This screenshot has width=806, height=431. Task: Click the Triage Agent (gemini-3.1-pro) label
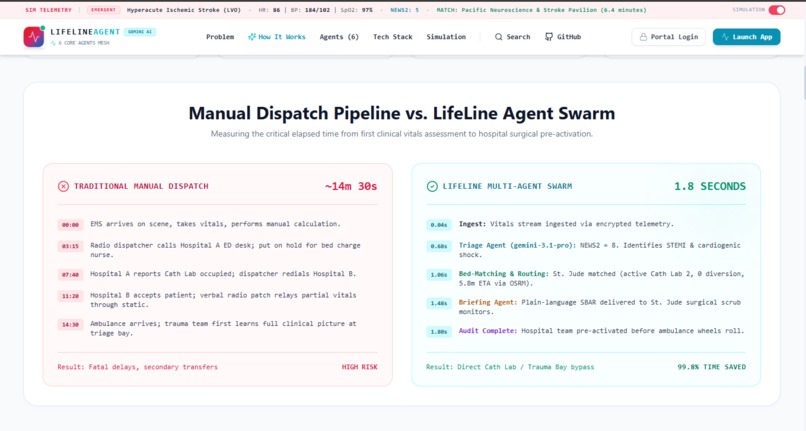(516, 245)
